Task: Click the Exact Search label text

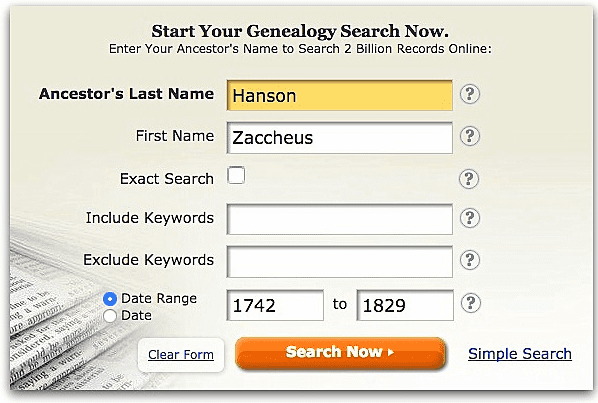Action: [167, 179]
